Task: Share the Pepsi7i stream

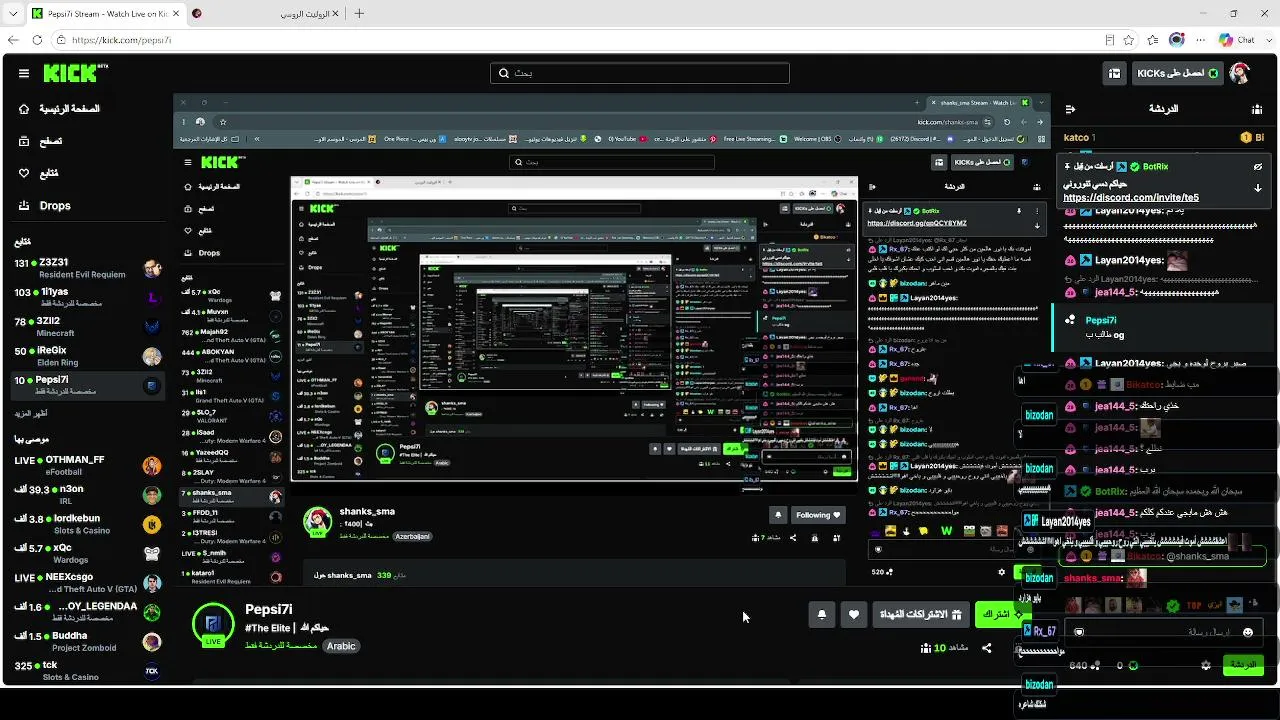Action: click(987, 648)
